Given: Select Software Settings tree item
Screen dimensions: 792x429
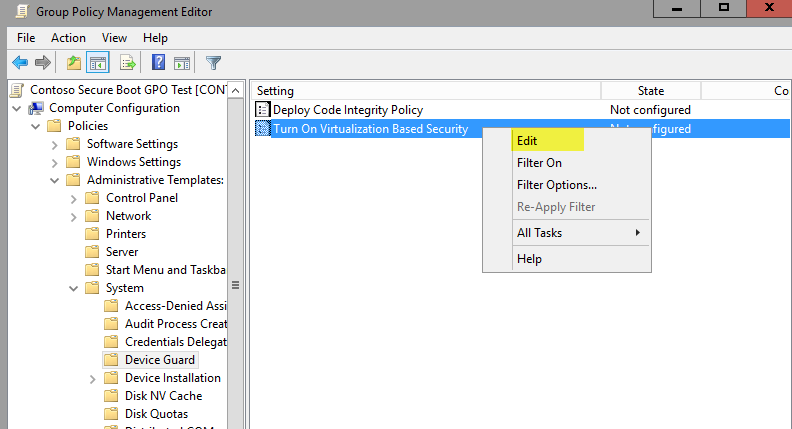Looking at the screenshot, I should [x=132, y=144].
